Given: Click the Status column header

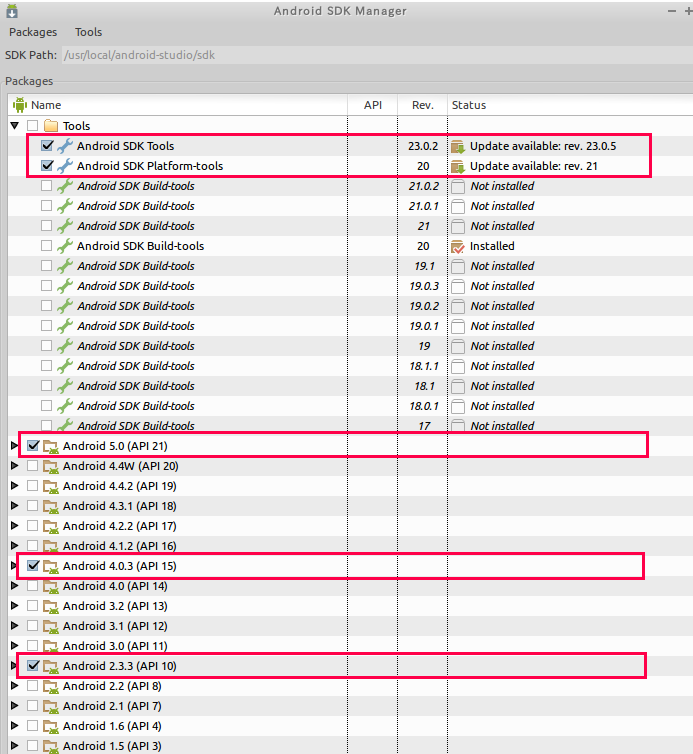Looking at the screenshot, I should point(570,105).
